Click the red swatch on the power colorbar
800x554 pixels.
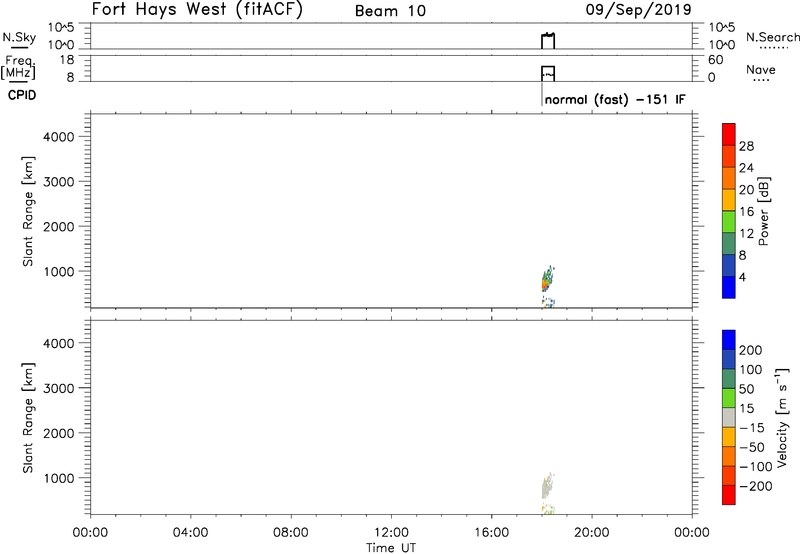(729, 134)
